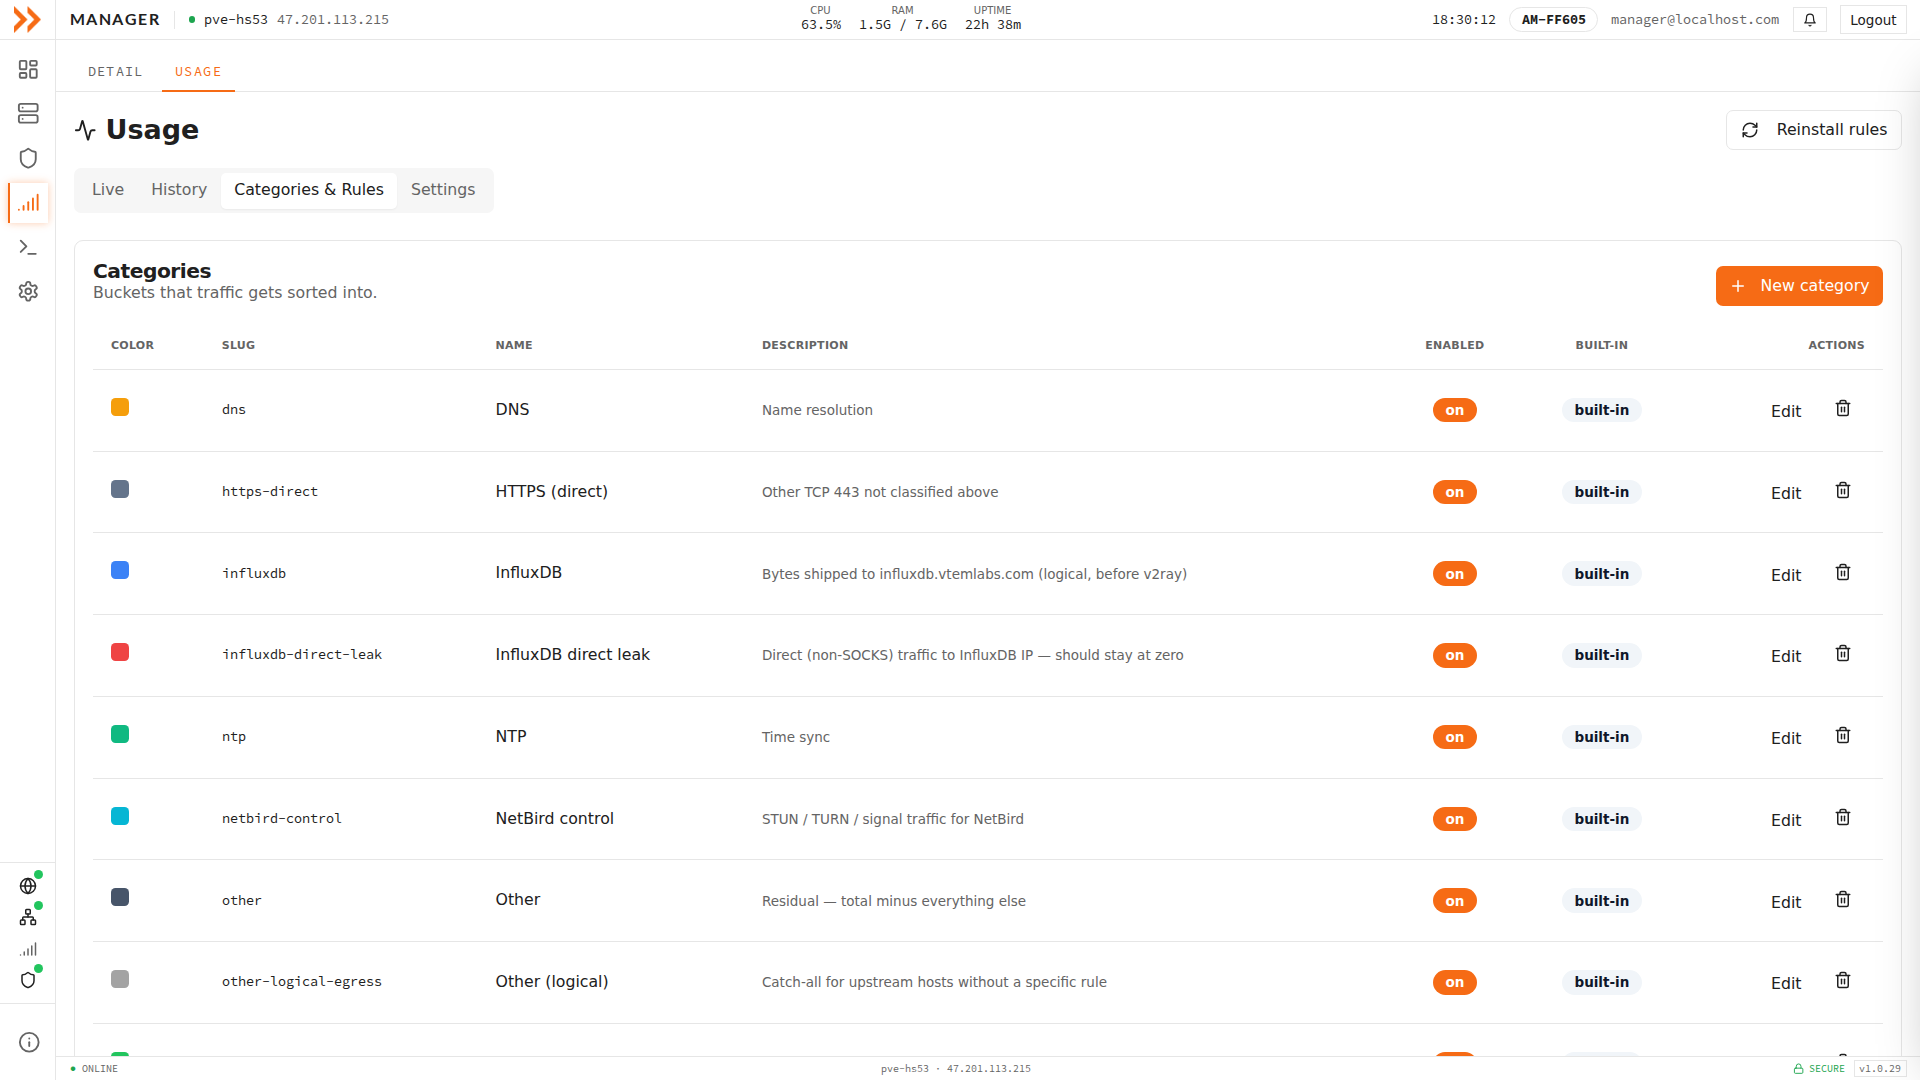This screenshot has width=1920, height=1080.
Task: Edit the Other (logical) category
Action: coord(1785,983)
